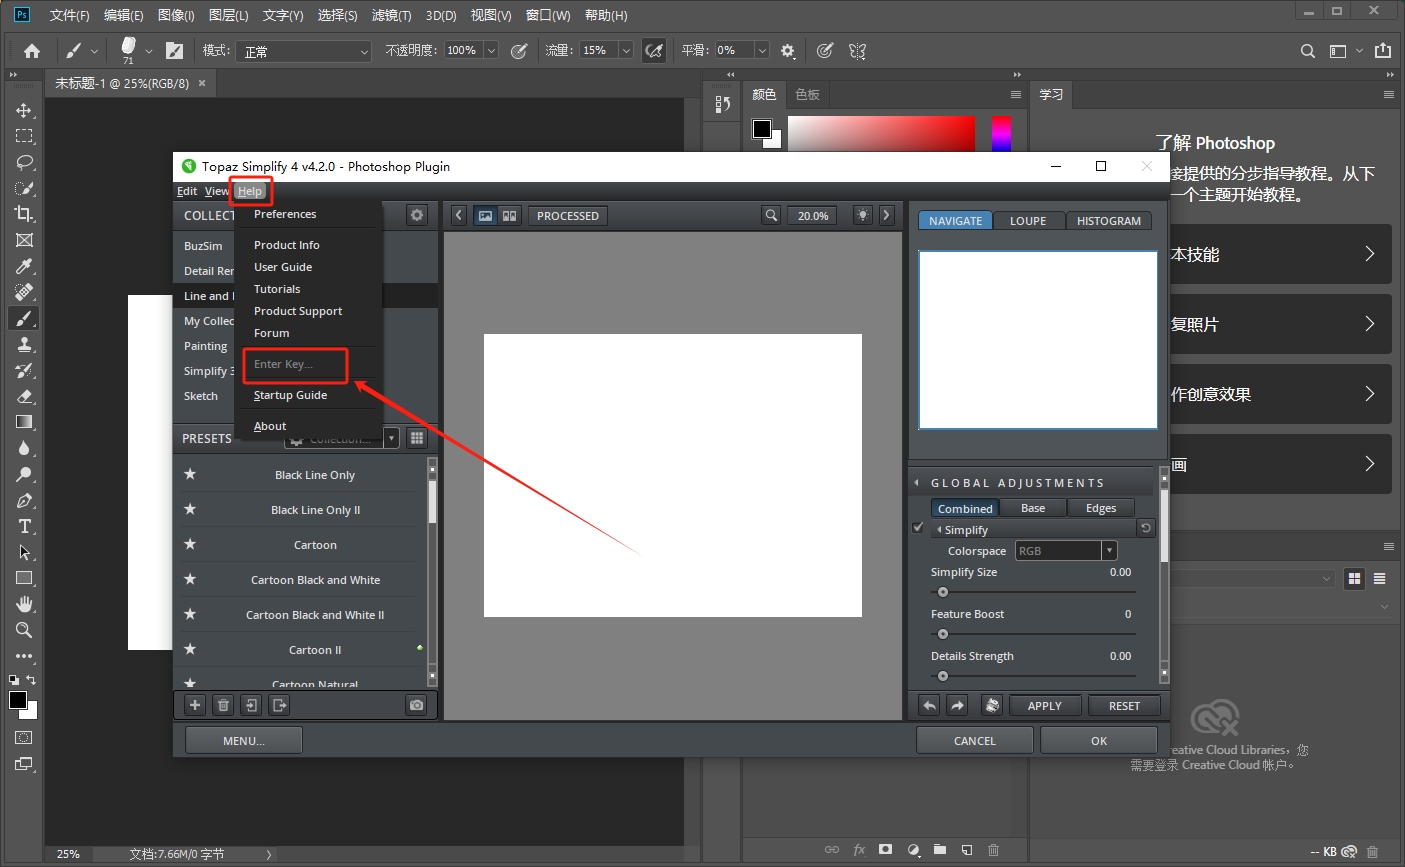Toggle star for Black Line Only preset

[x=190, y=475]
